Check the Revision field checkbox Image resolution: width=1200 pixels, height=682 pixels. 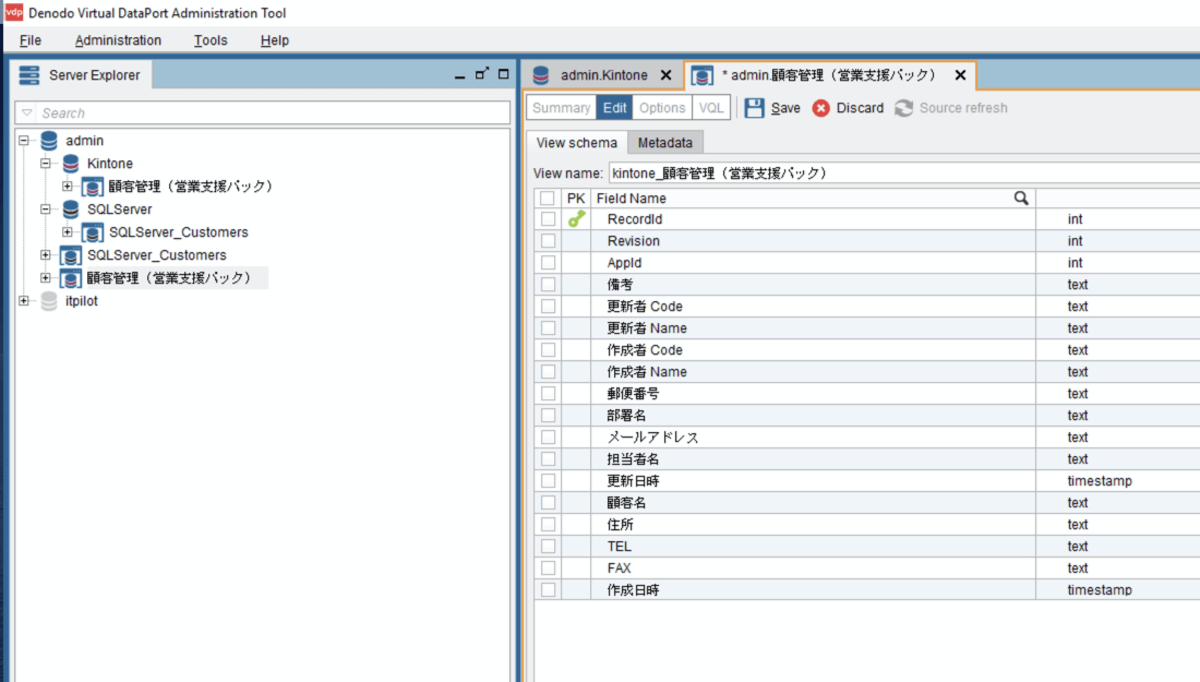[548, 241]
